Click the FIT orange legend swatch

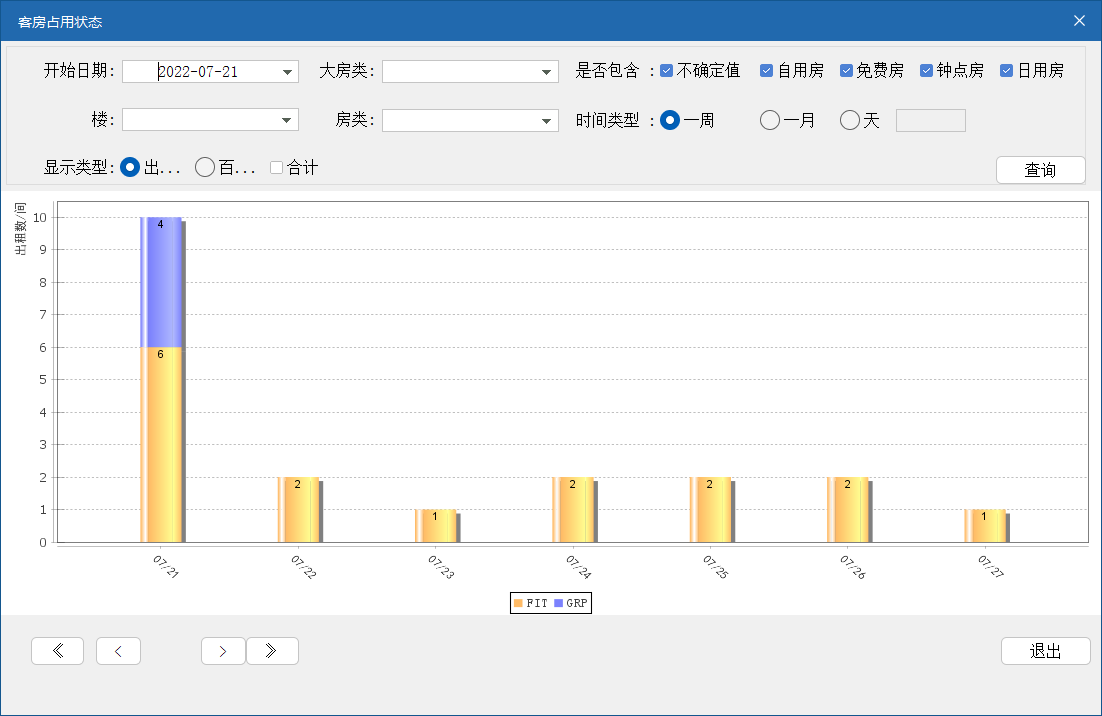pyautogui.click(x=518, y=603)
